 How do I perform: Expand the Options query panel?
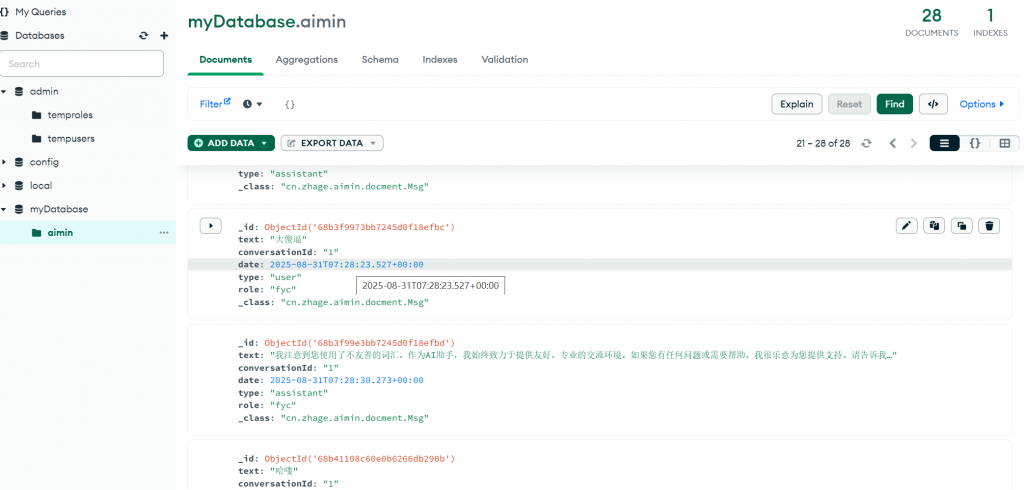tap(981, 104)
